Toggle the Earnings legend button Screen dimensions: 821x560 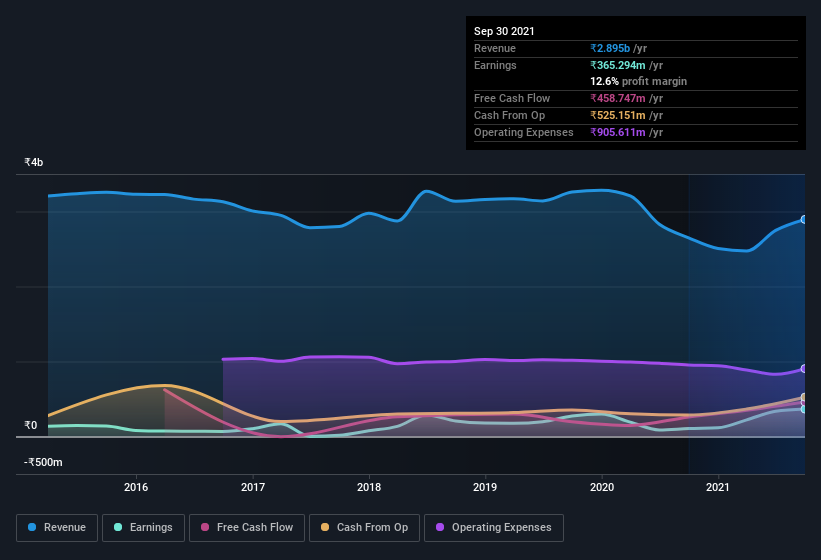[143, 528]
